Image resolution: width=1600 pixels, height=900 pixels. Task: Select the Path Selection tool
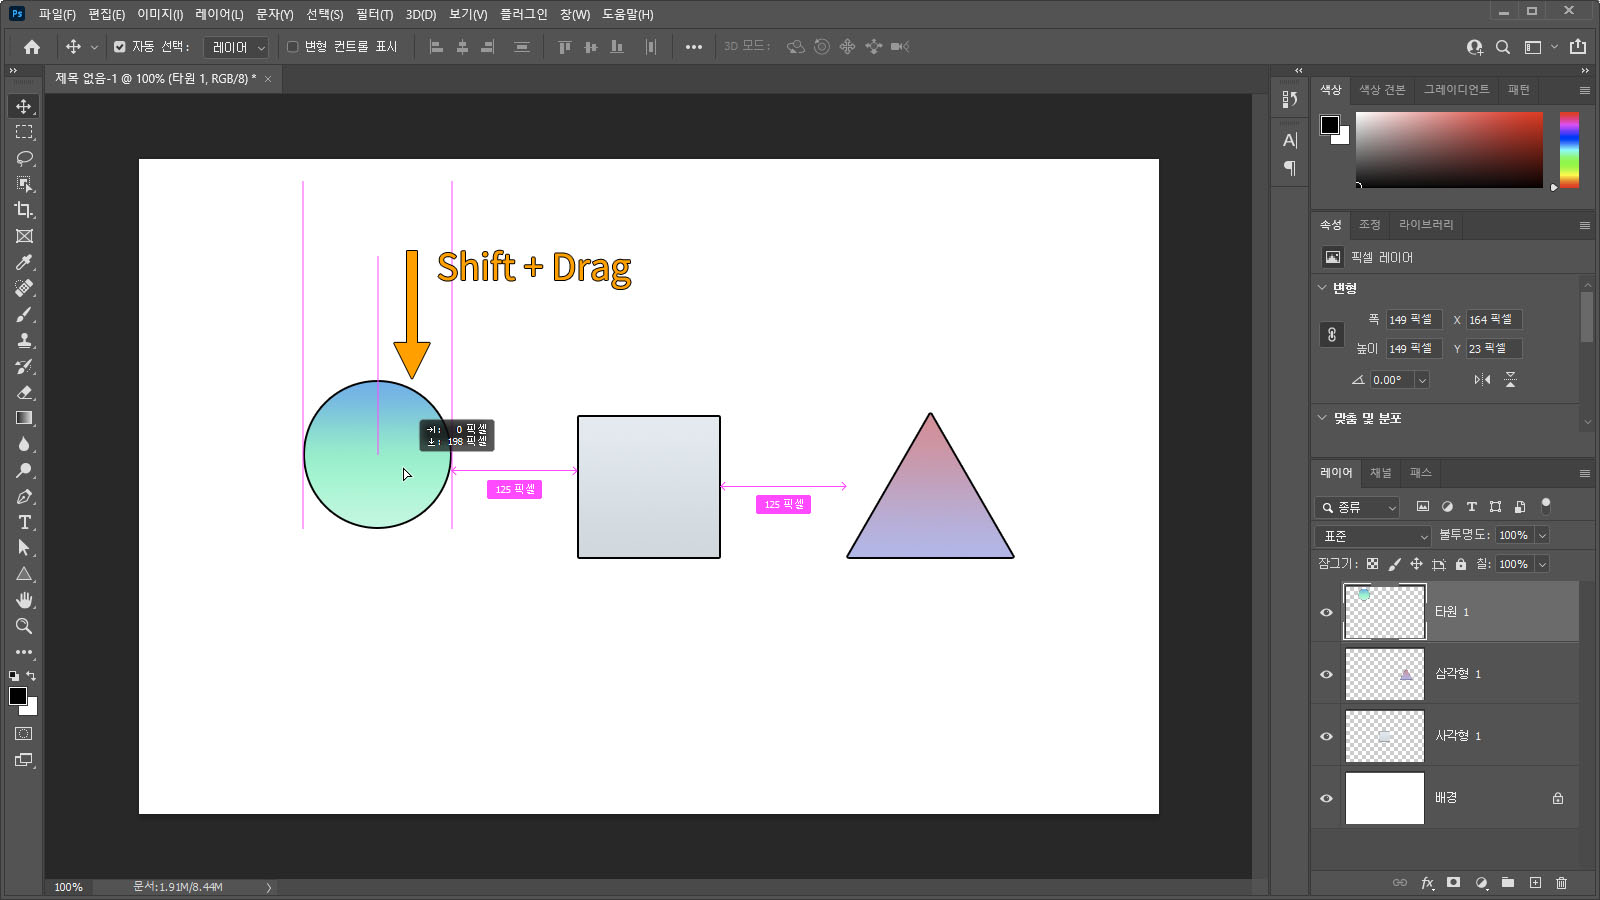[x=24, y=548]
